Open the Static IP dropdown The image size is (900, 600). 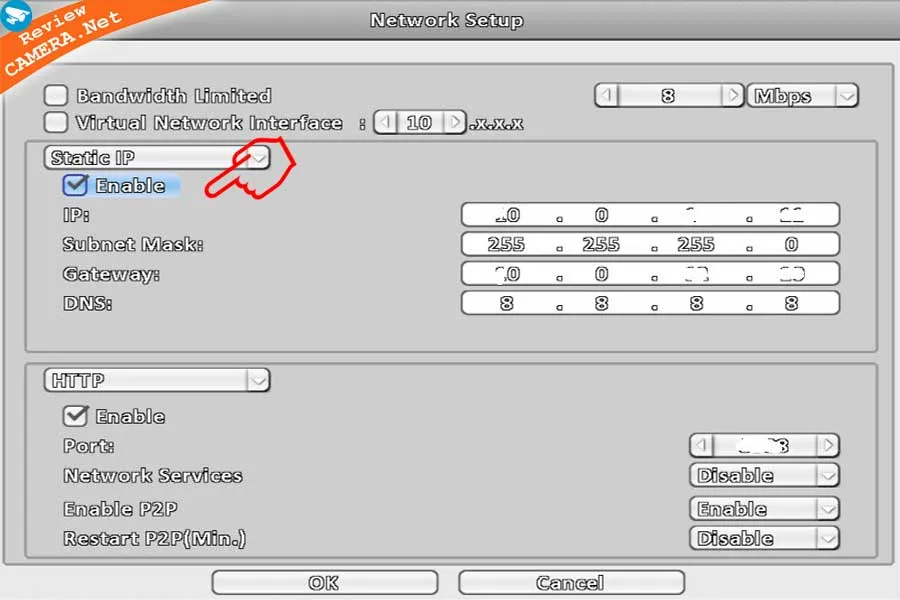pyautogui.click(x=157, y=157)
